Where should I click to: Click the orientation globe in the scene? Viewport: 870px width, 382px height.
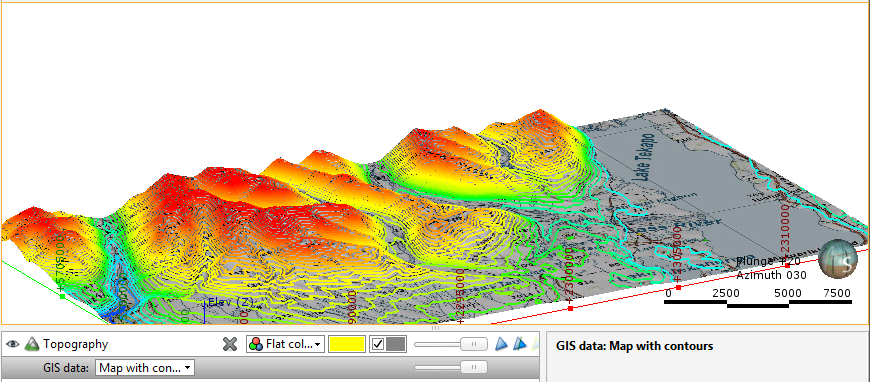pyautogui.click(x=838, y=259)
